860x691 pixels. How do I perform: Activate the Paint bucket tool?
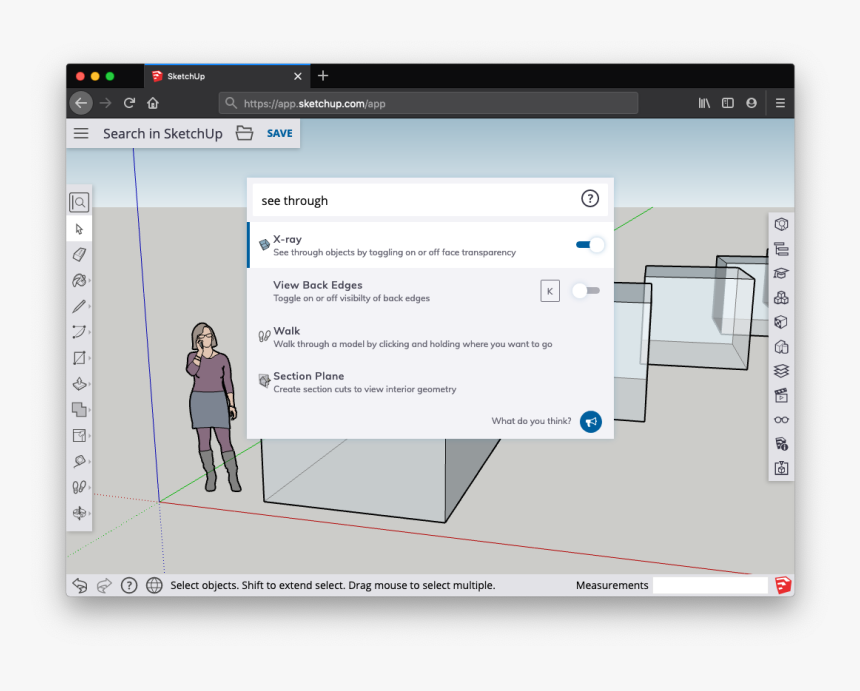pyautogui.click(x=79, y=280)
